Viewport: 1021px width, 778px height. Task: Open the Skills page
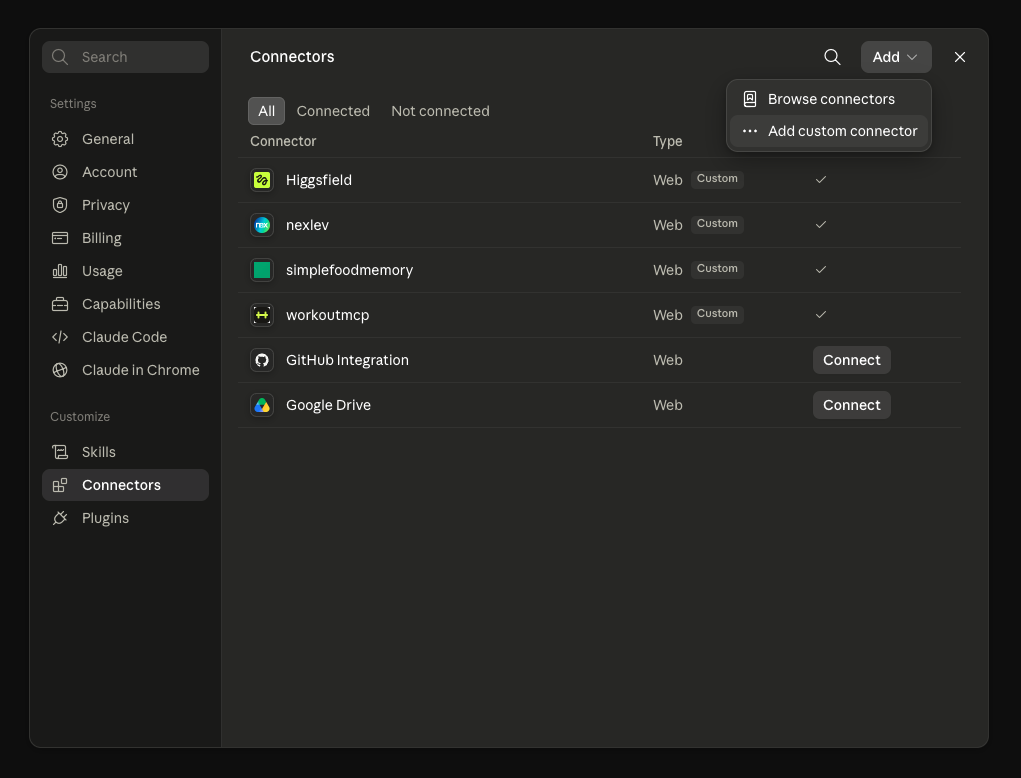tap(125, 452)
